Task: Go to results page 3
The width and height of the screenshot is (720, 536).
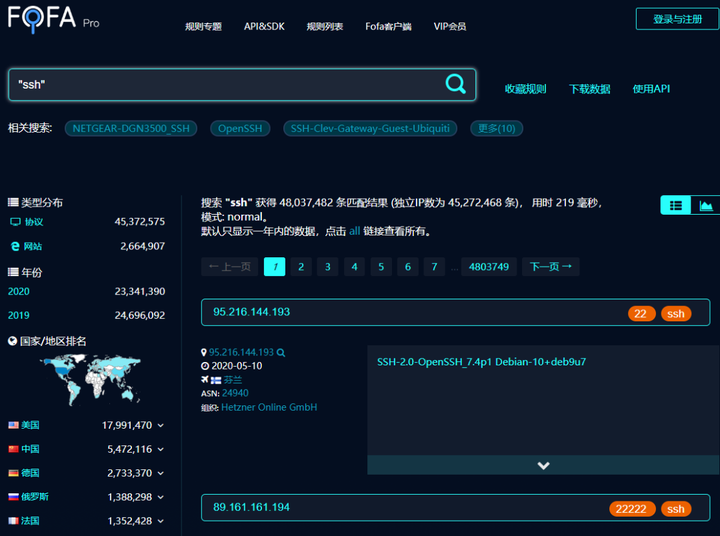Action: coord(328,267)
